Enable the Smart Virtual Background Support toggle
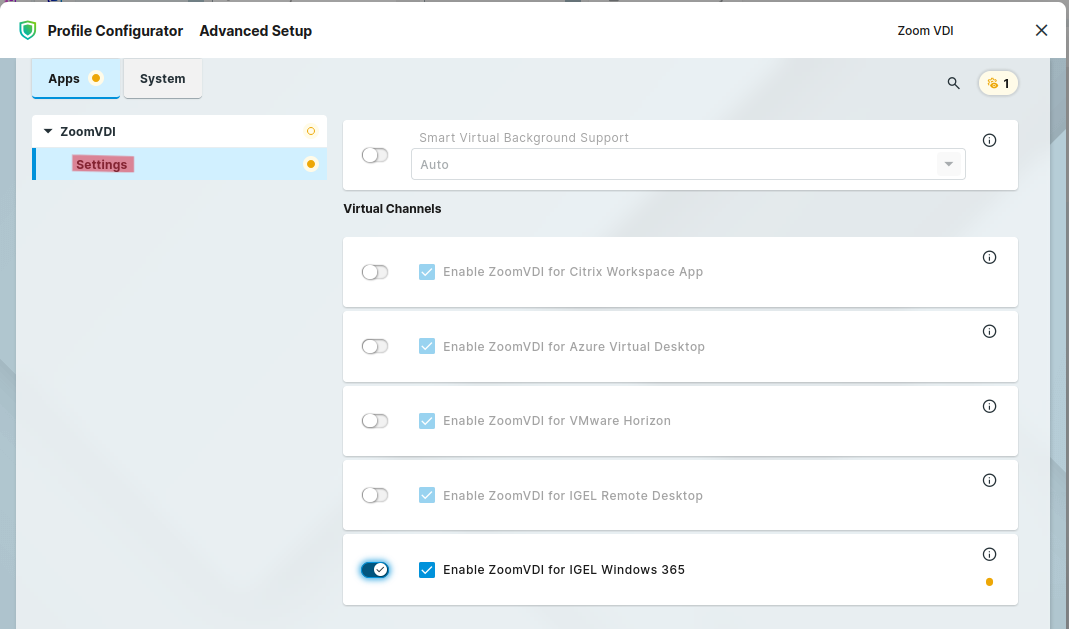 375,155
